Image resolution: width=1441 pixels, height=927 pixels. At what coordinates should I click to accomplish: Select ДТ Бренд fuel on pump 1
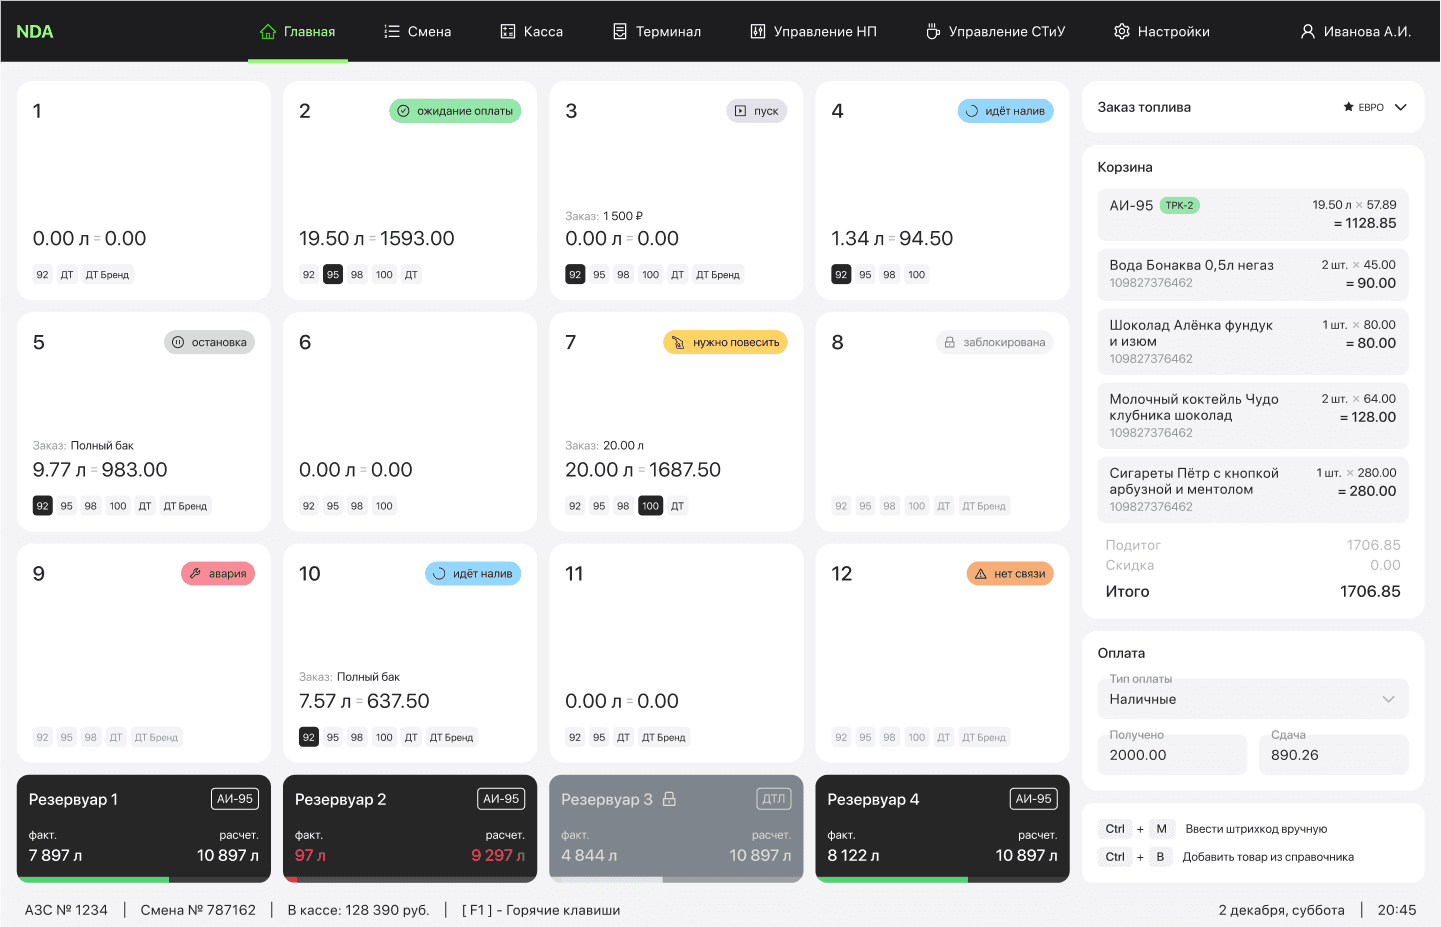[107, 274]
